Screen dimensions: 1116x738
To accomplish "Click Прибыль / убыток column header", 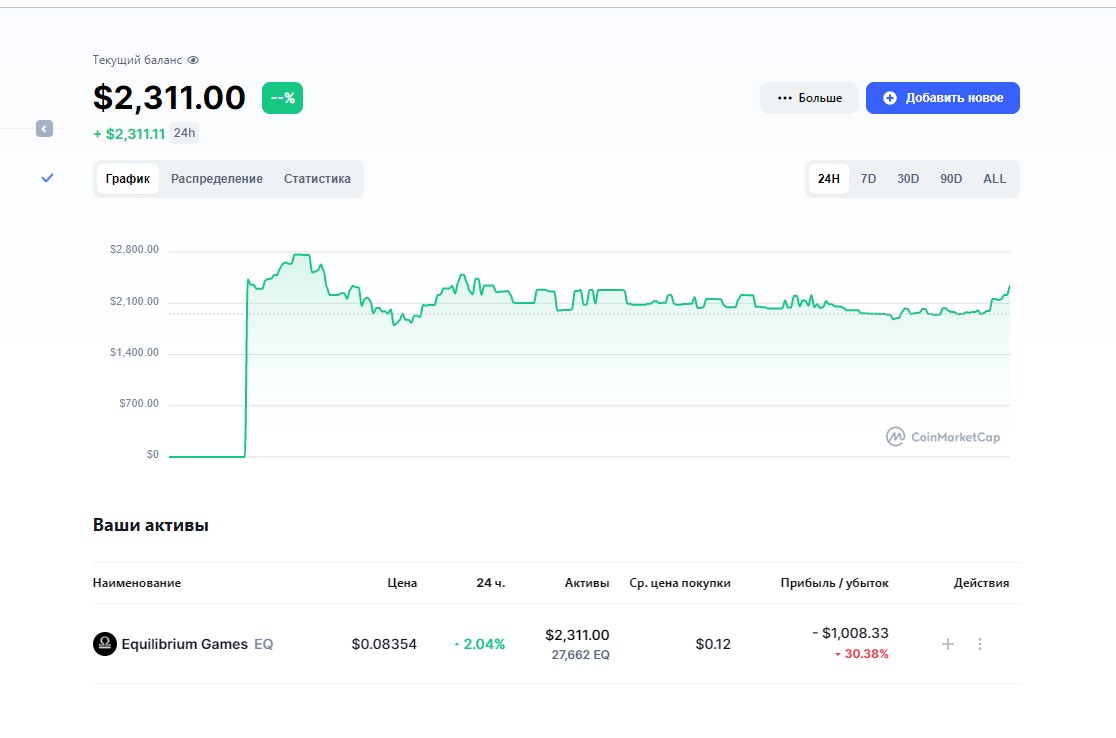I will pyautogui.click(x=834, y=583).
